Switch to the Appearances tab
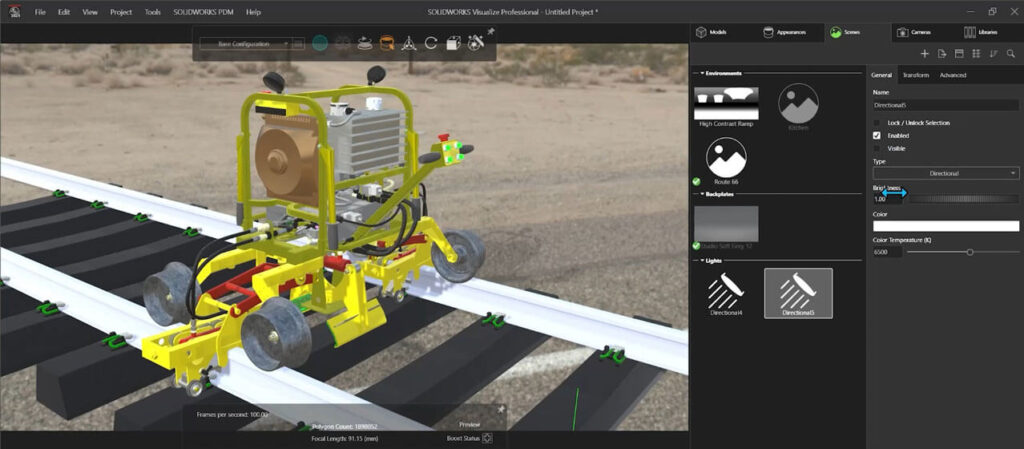Screen dimensions: 1024x449 [791, 32]
